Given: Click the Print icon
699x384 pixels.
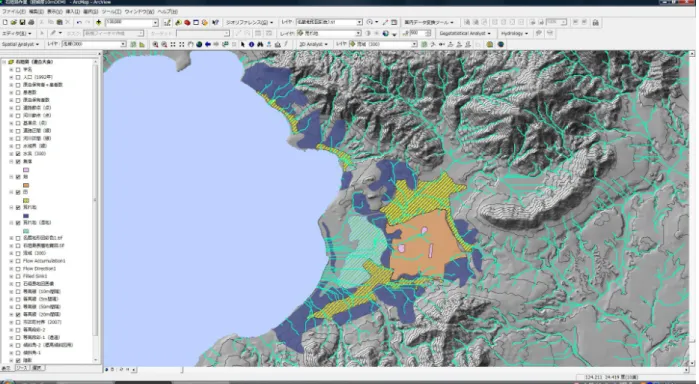Looking at the screenshot, I should pyautogui.click(x=31, y=22).
